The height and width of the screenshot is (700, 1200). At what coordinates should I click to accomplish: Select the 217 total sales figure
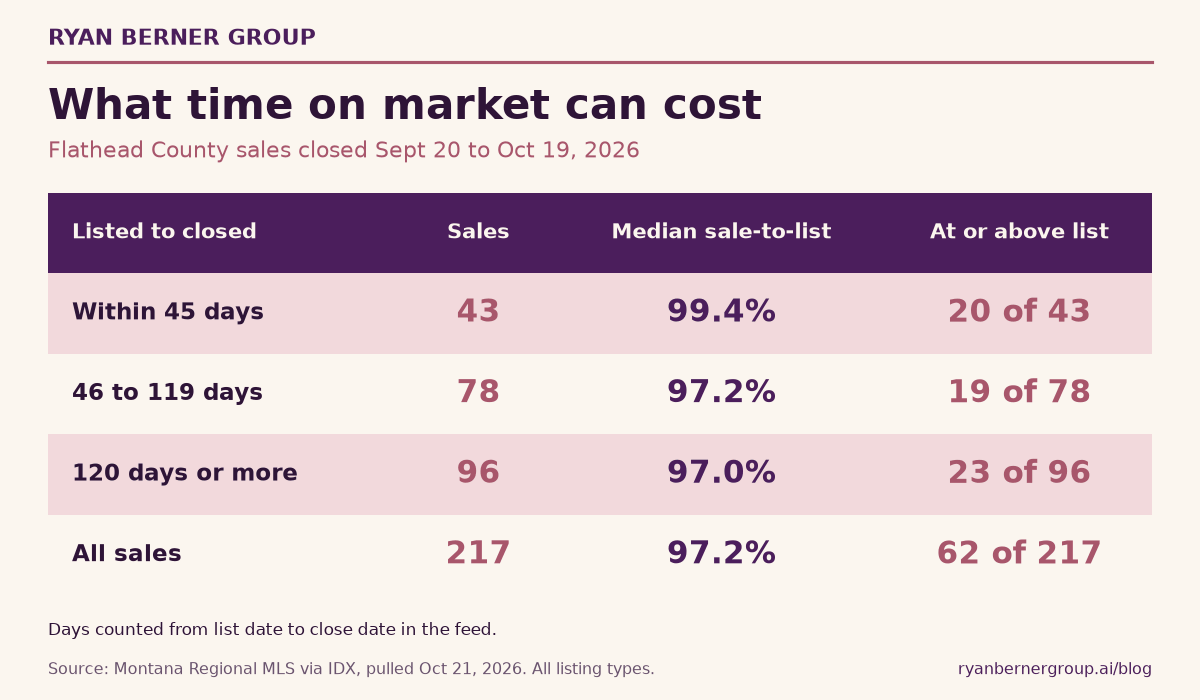478,554
